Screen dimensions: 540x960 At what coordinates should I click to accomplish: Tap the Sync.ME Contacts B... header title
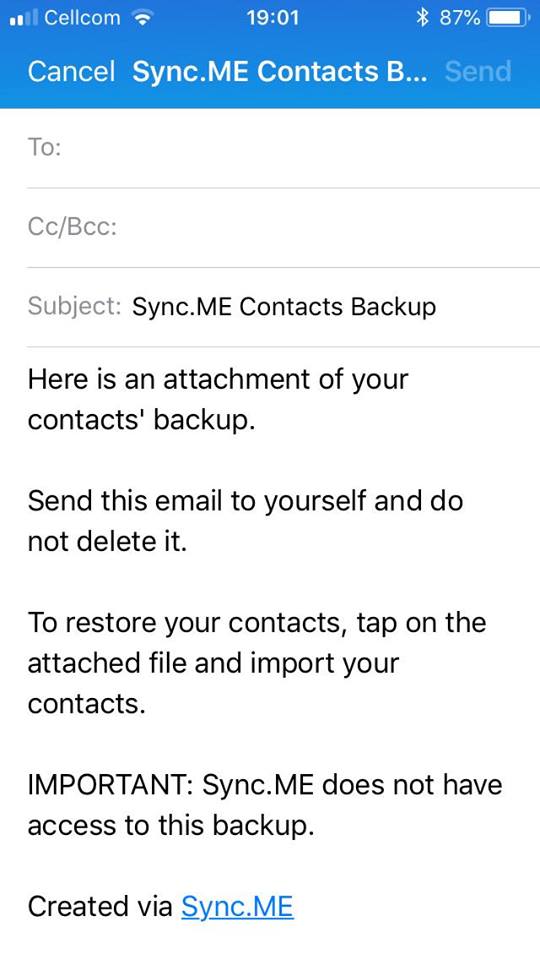pyautogui.click(x=280, y=72)
